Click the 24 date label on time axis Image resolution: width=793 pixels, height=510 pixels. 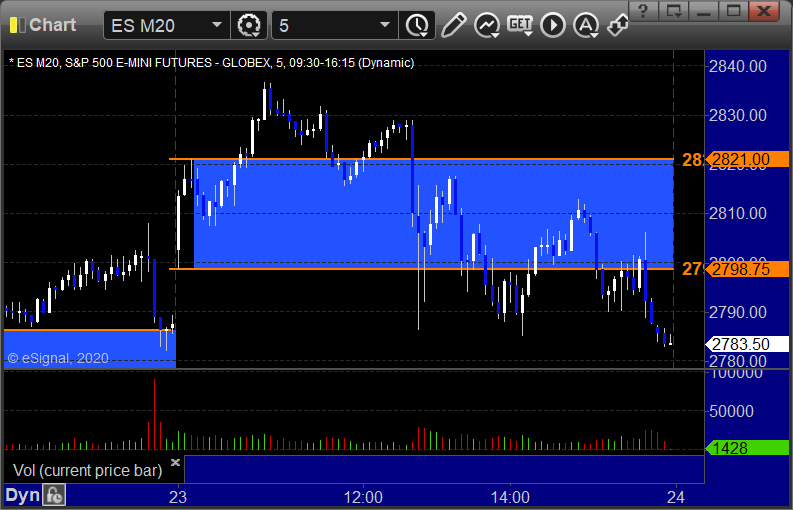[x=676, y=497]
